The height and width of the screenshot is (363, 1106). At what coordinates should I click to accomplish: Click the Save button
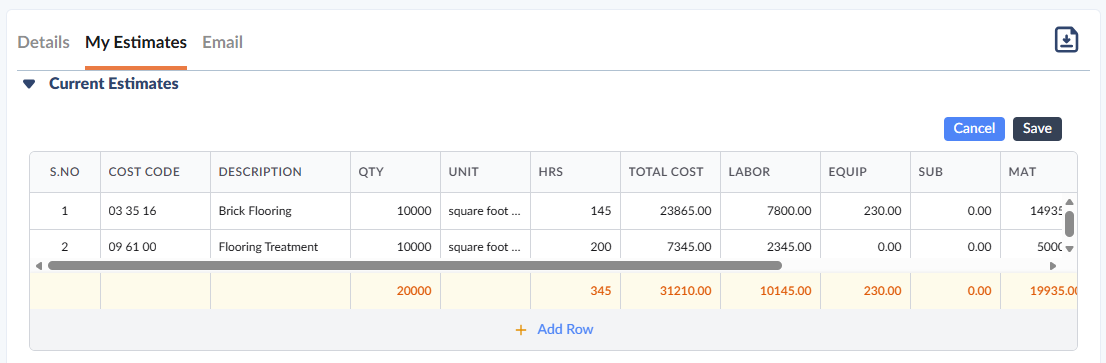coord(1038,129)
